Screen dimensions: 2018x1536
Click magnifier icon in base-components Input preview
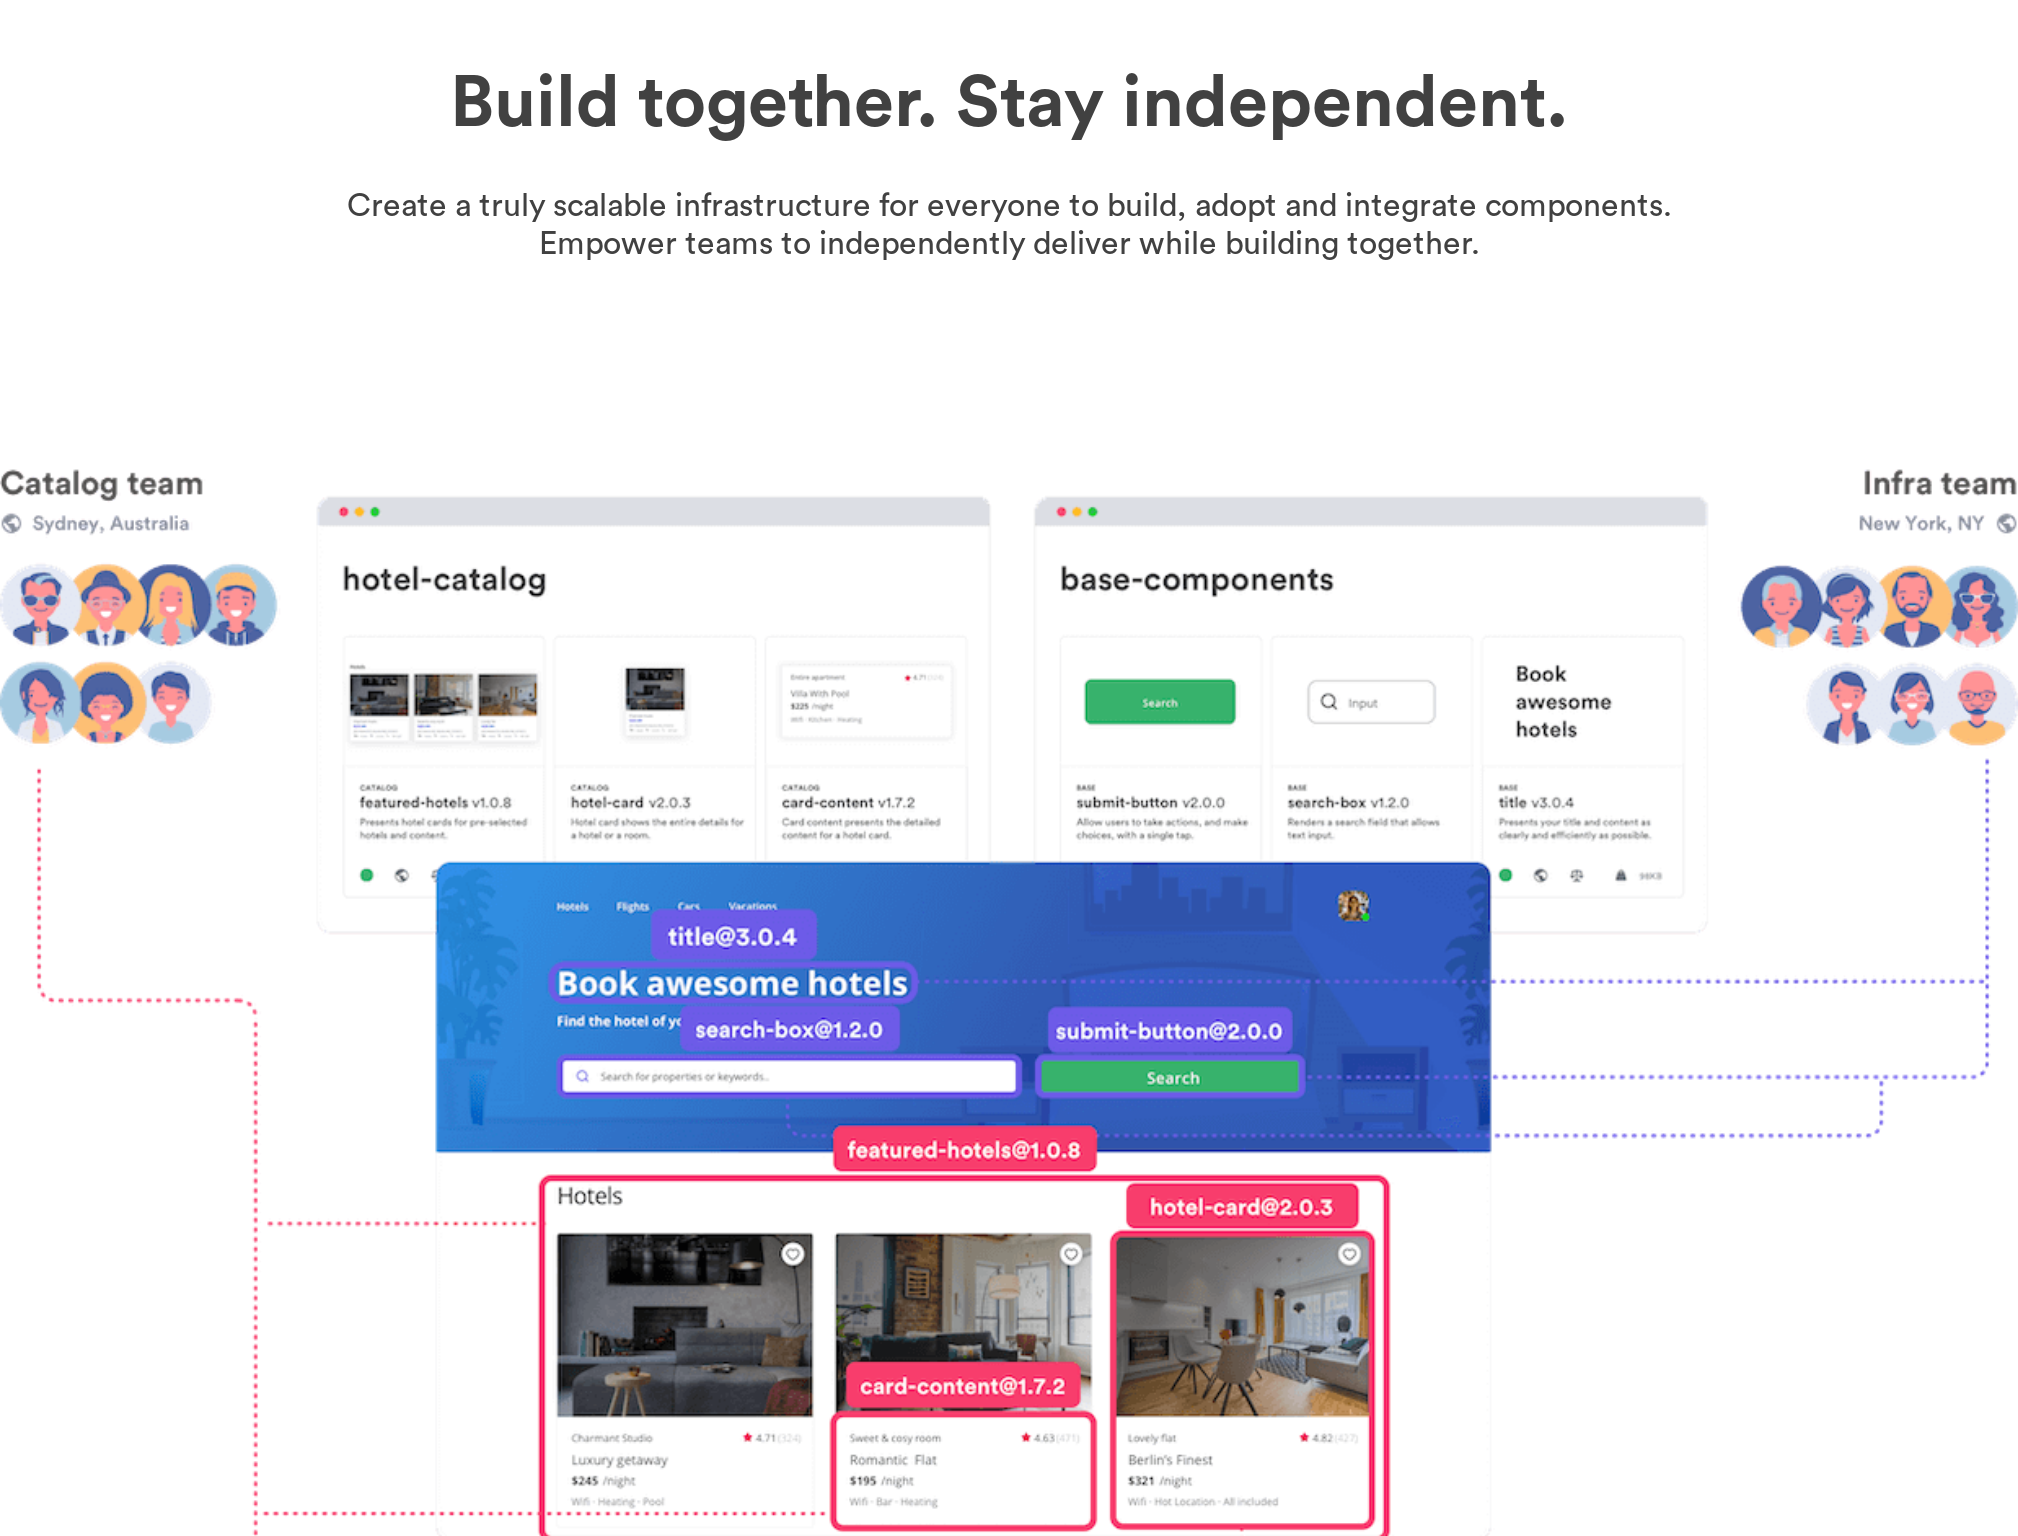(1329, 702)
